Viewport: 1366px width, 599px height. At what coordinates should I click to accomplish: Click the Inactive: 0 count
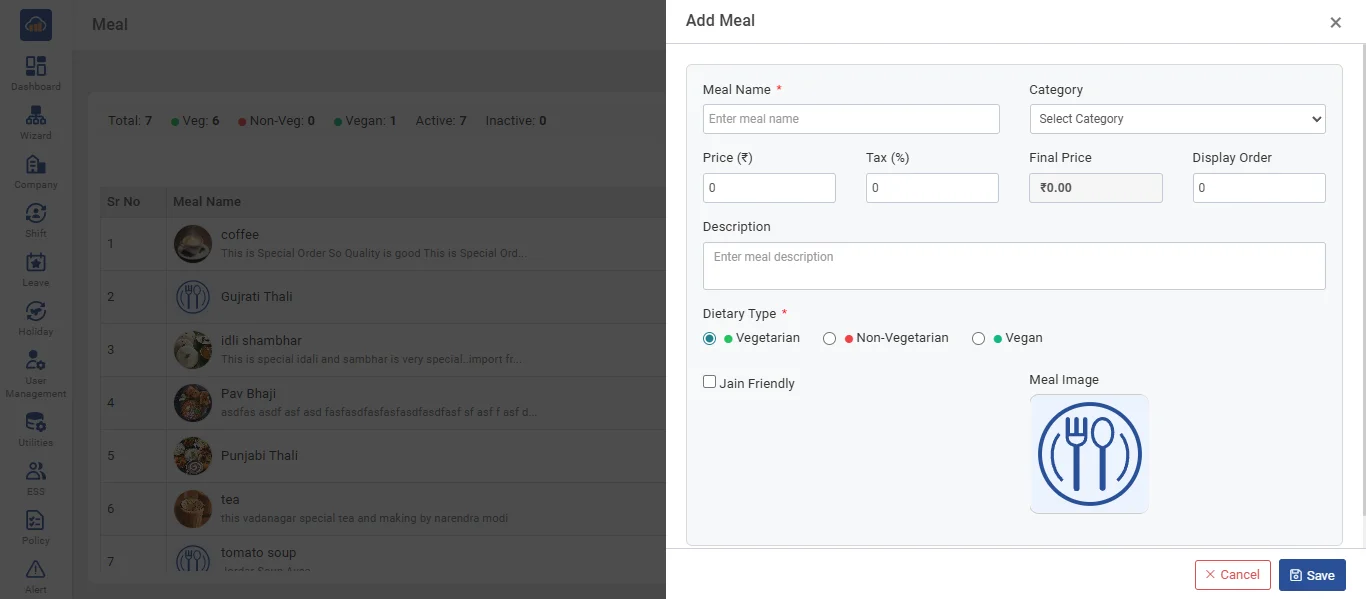coord(516,121)
